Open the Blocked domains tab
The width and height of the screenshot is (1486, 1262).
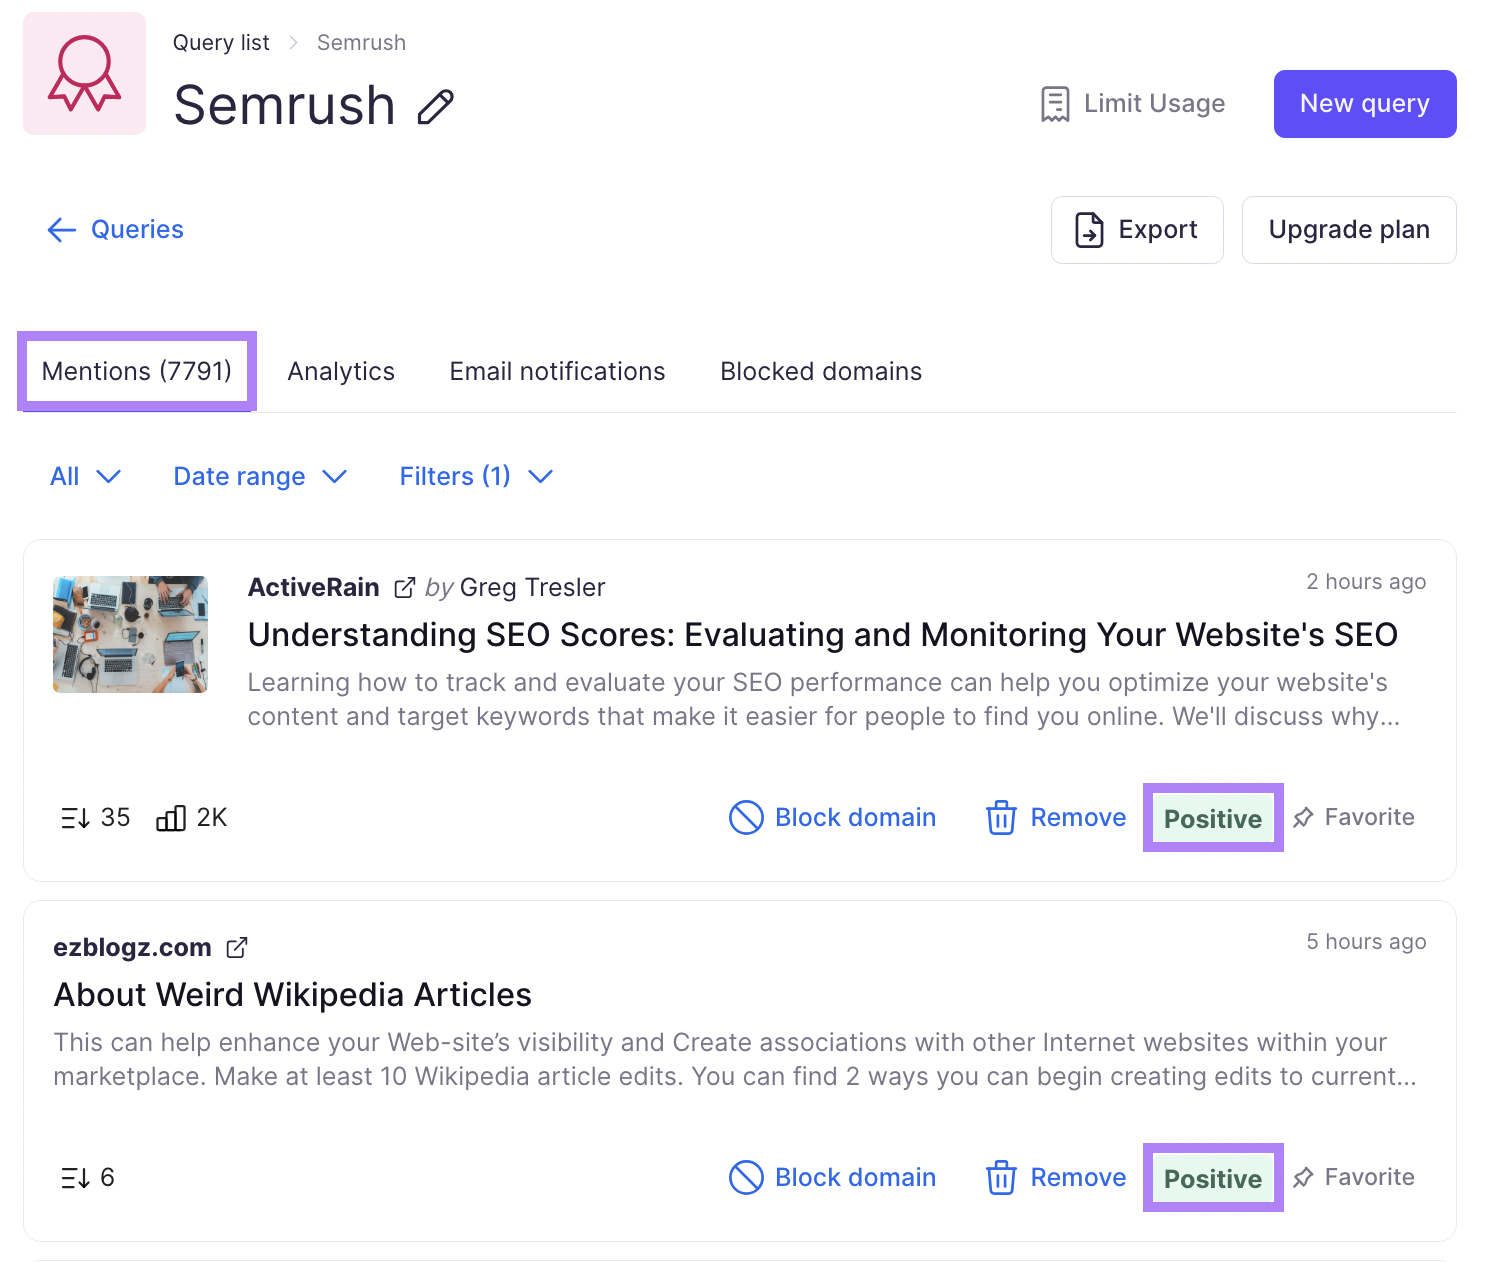pyautogui.click(x=820, y=371)
